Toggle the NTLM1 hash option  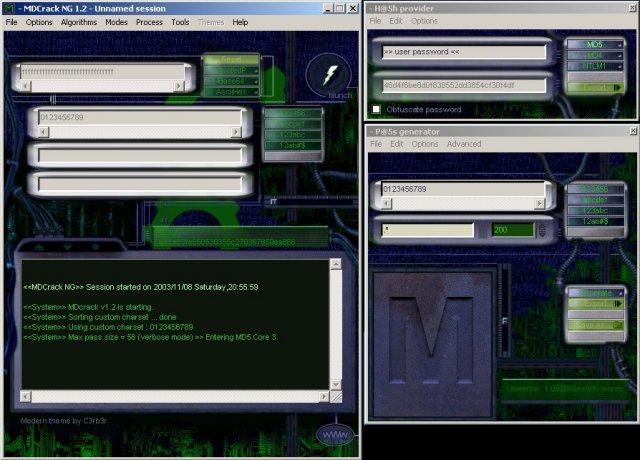tap(593, 66)
